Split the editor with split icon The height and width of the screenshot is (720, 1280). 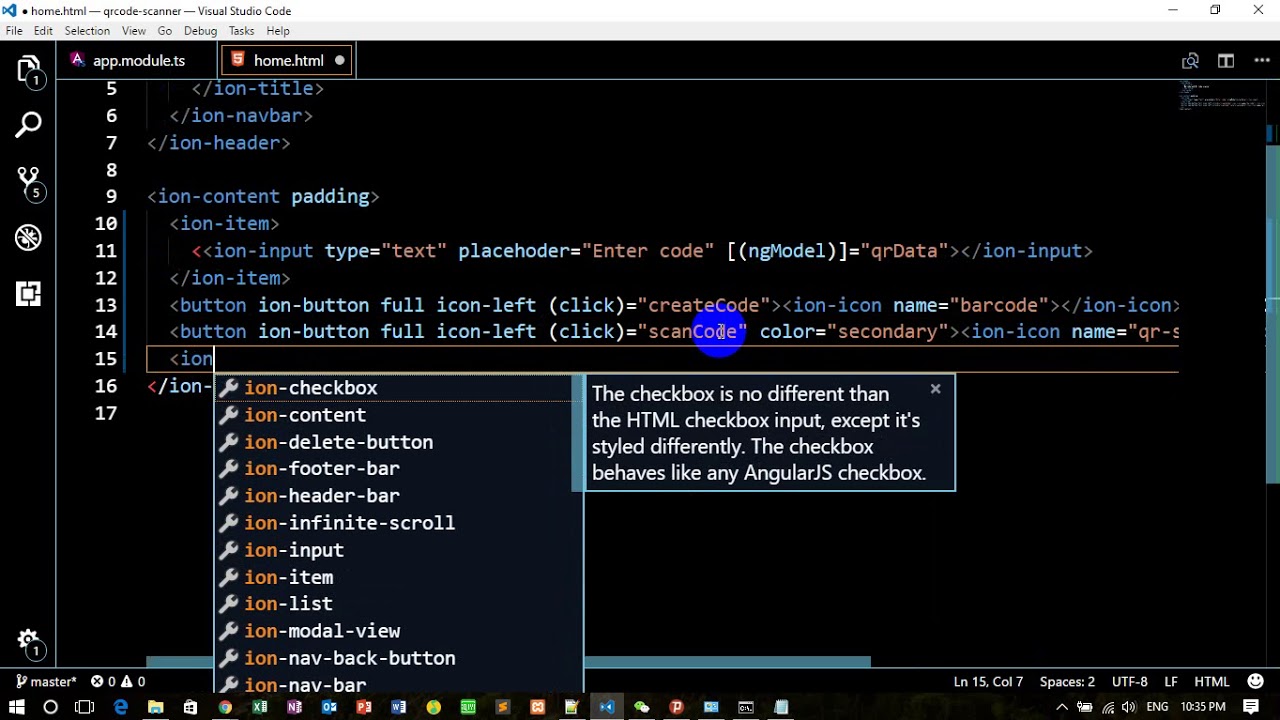[x=1226, y=61]
